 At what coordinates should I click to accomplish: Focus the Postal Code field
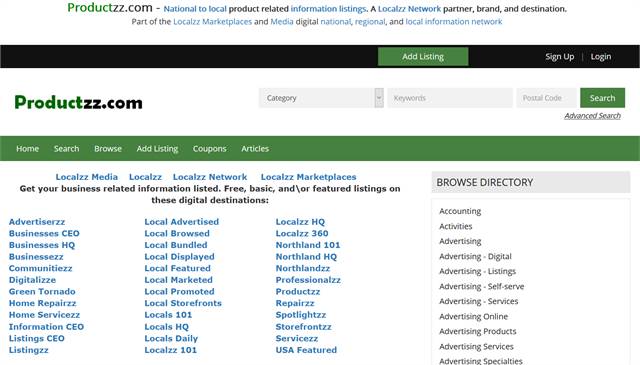[547, 98]
